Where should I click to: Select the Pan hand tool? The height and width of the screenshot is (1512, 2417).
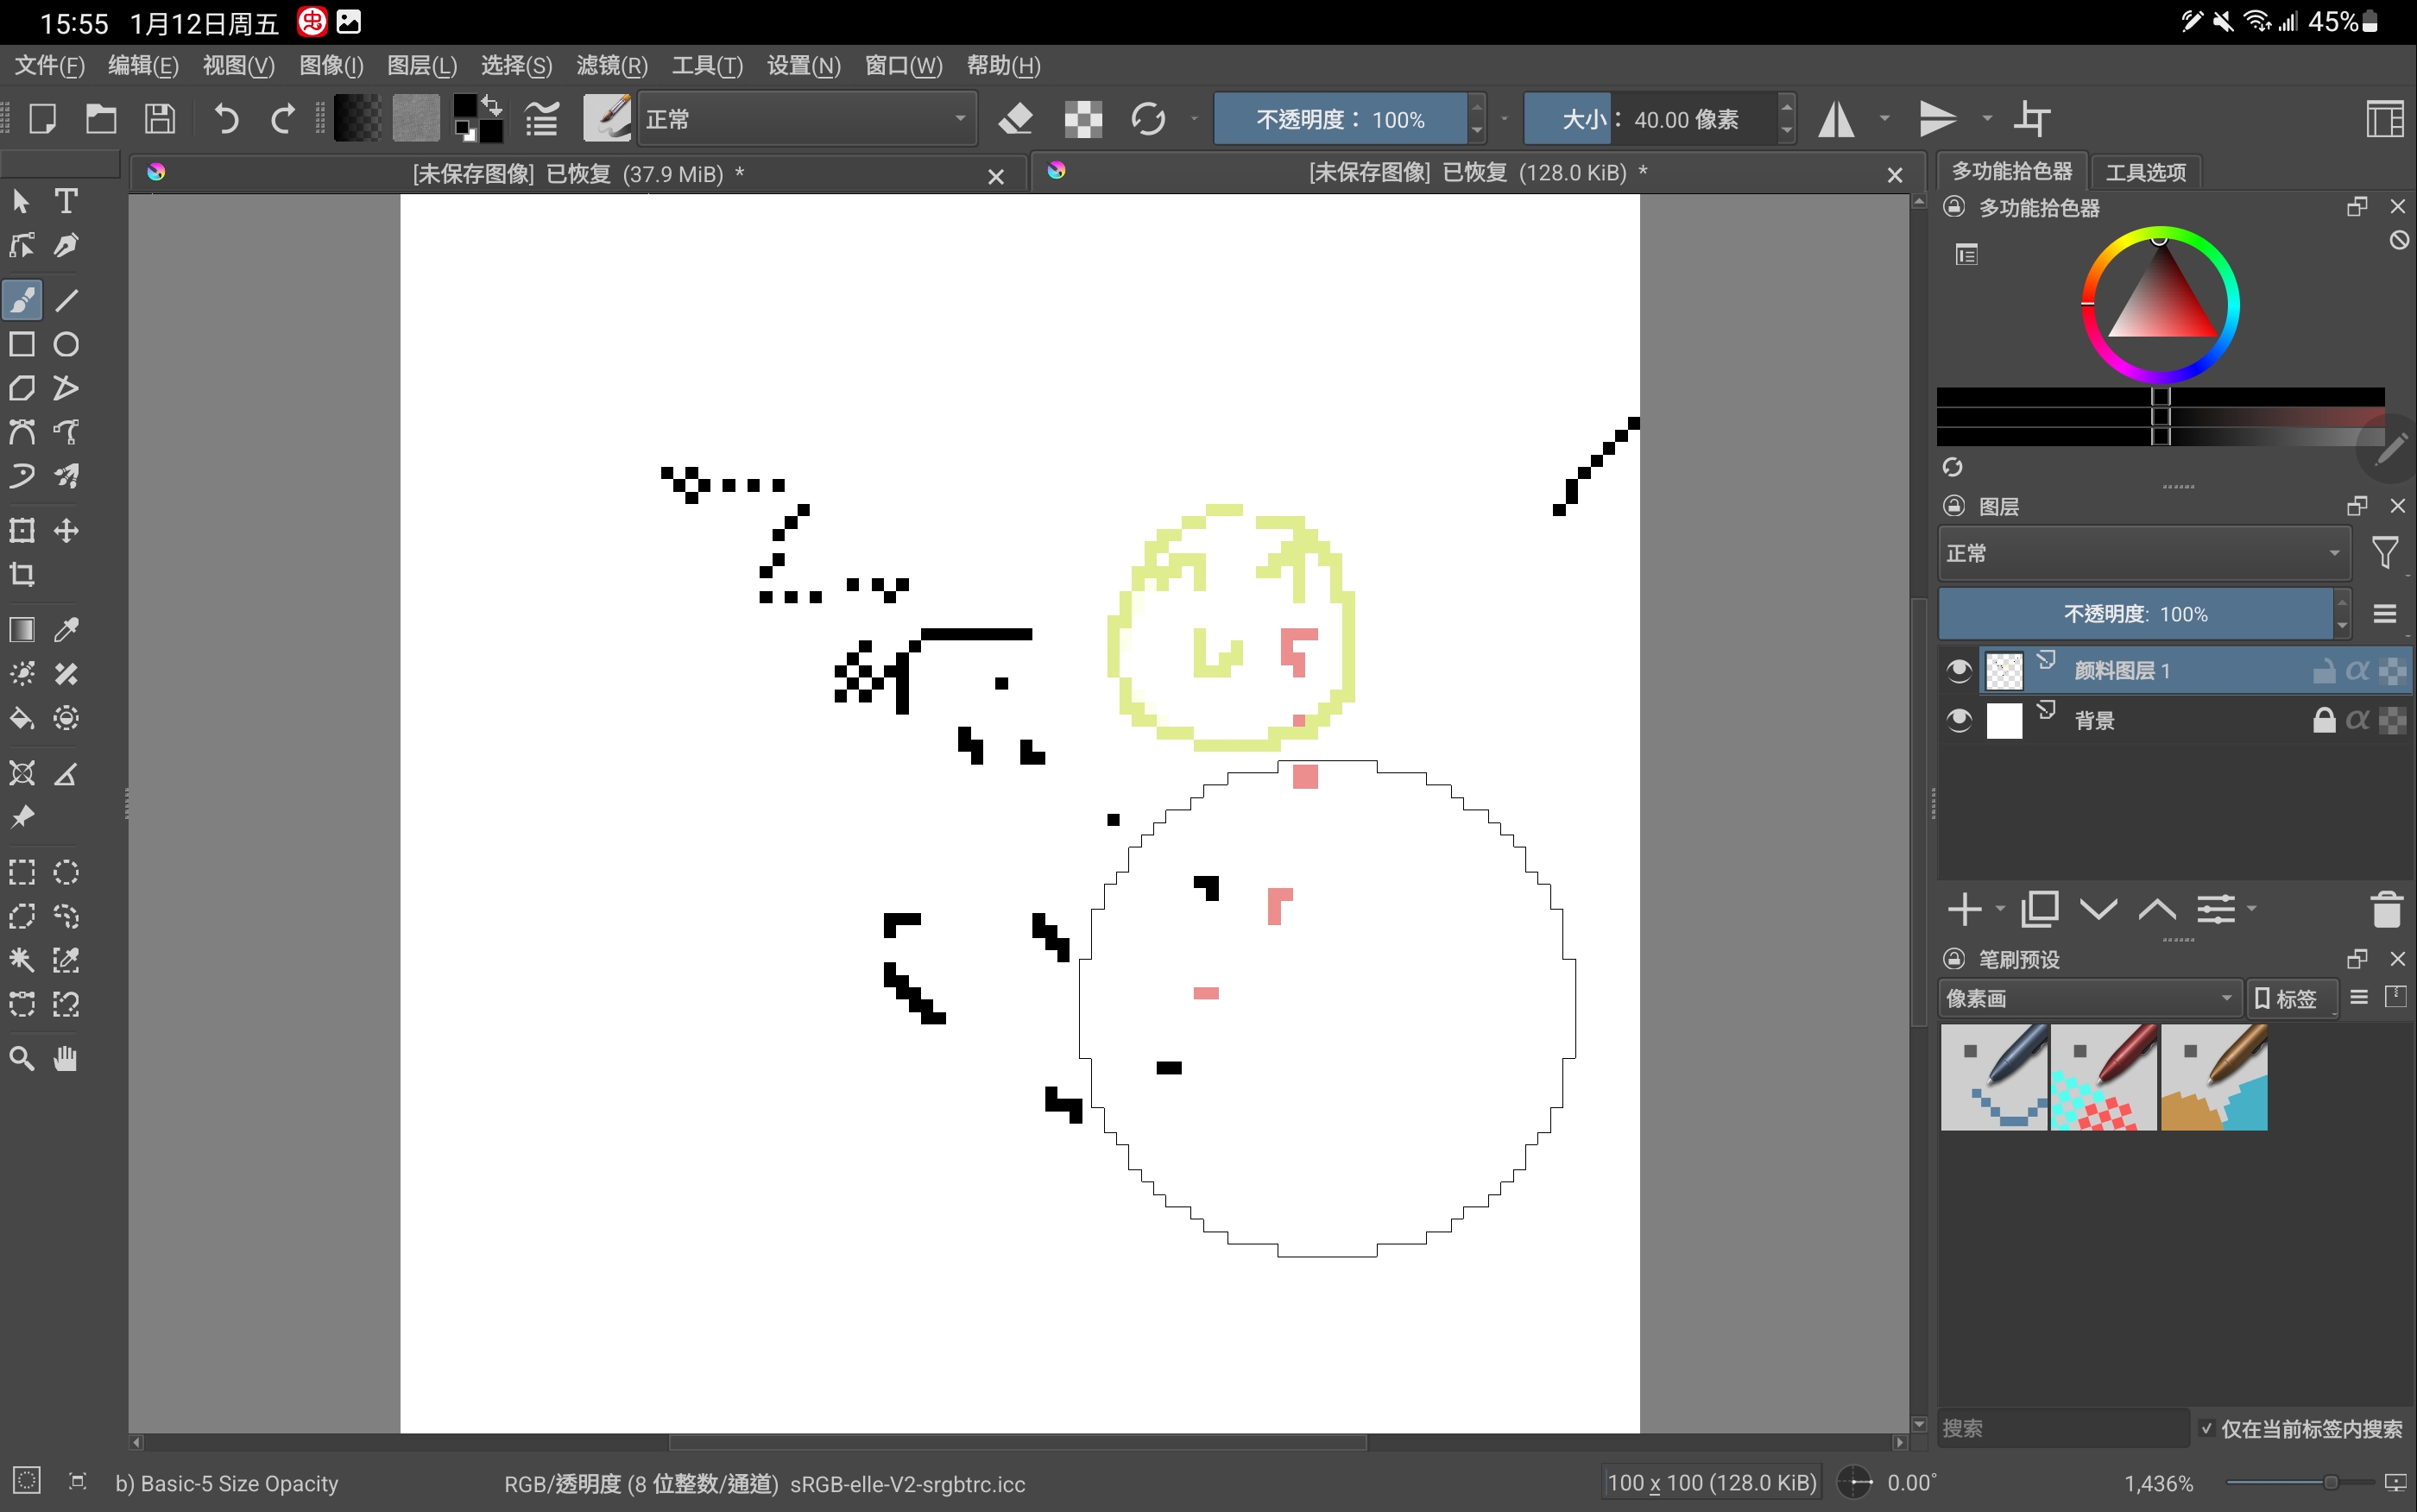(66, 1058)
